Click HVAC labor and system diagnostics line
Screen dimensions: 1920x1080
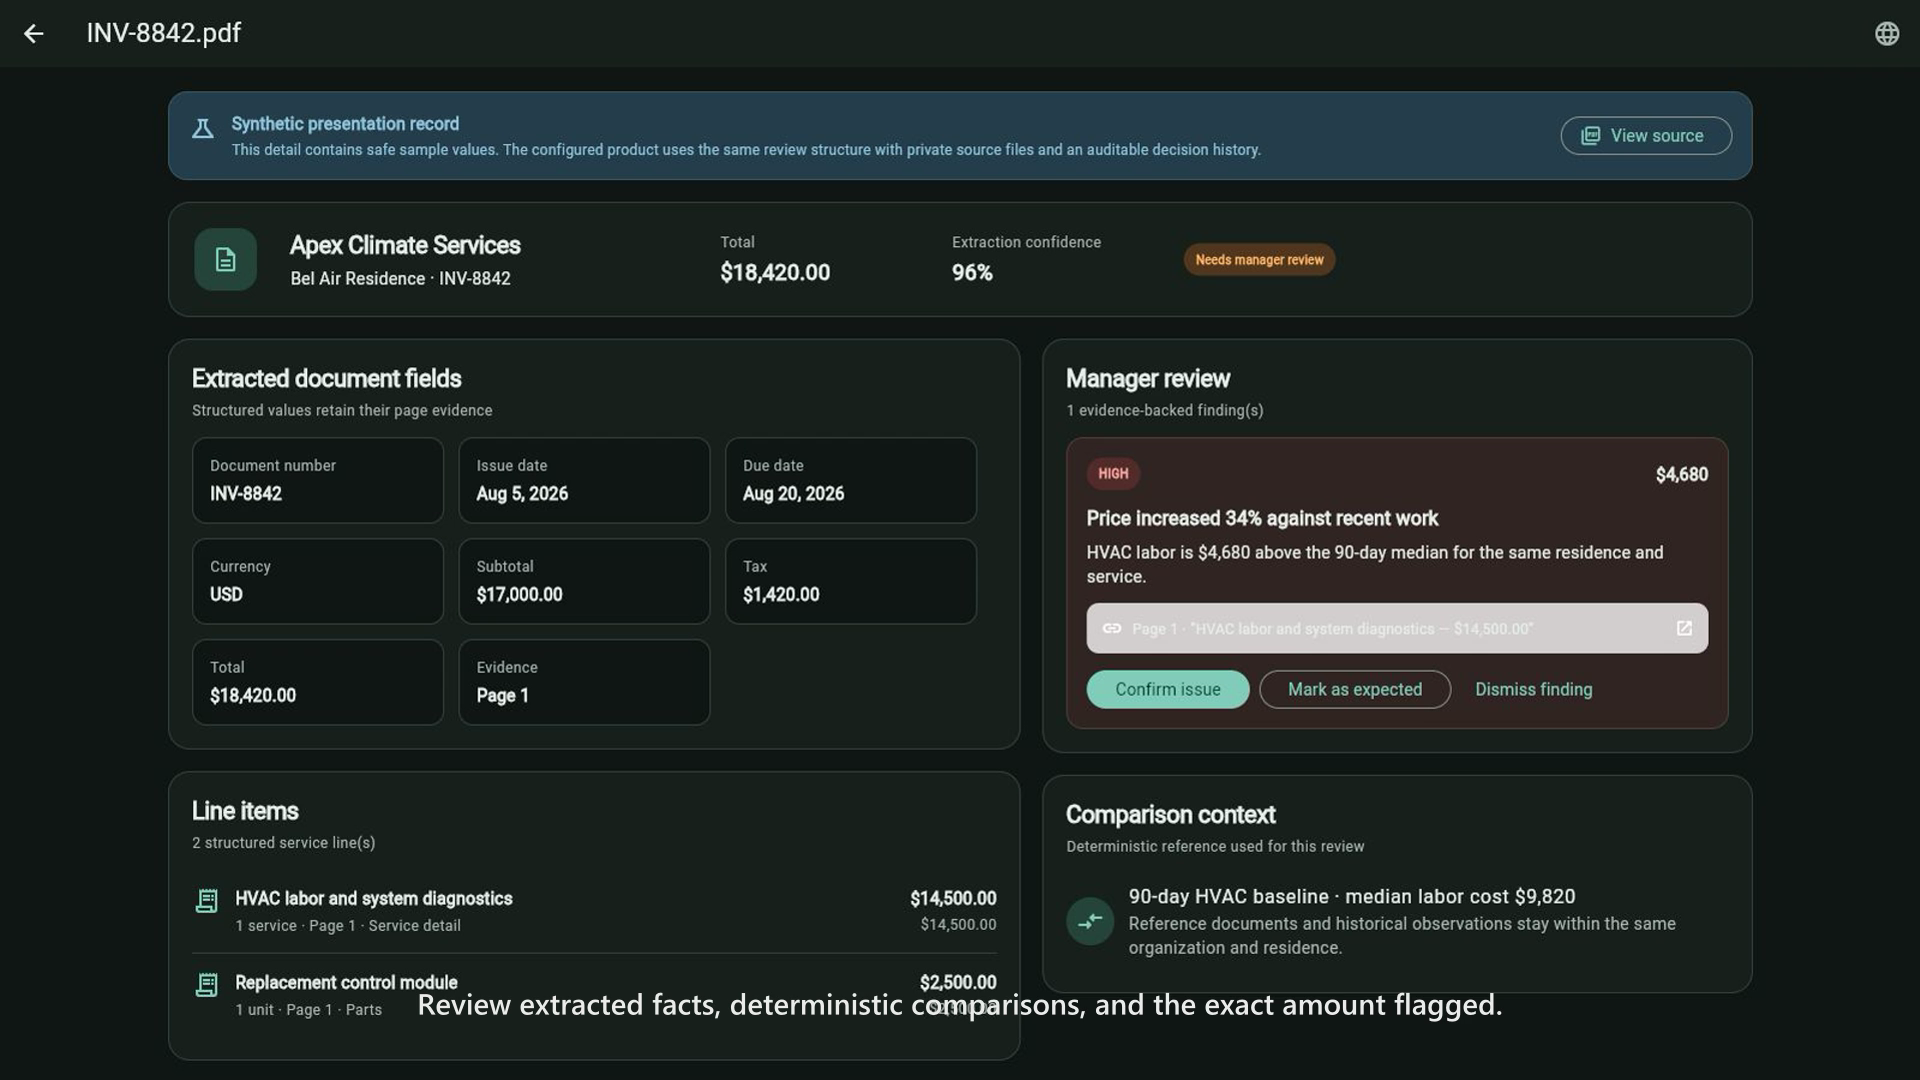pos(594,911)
